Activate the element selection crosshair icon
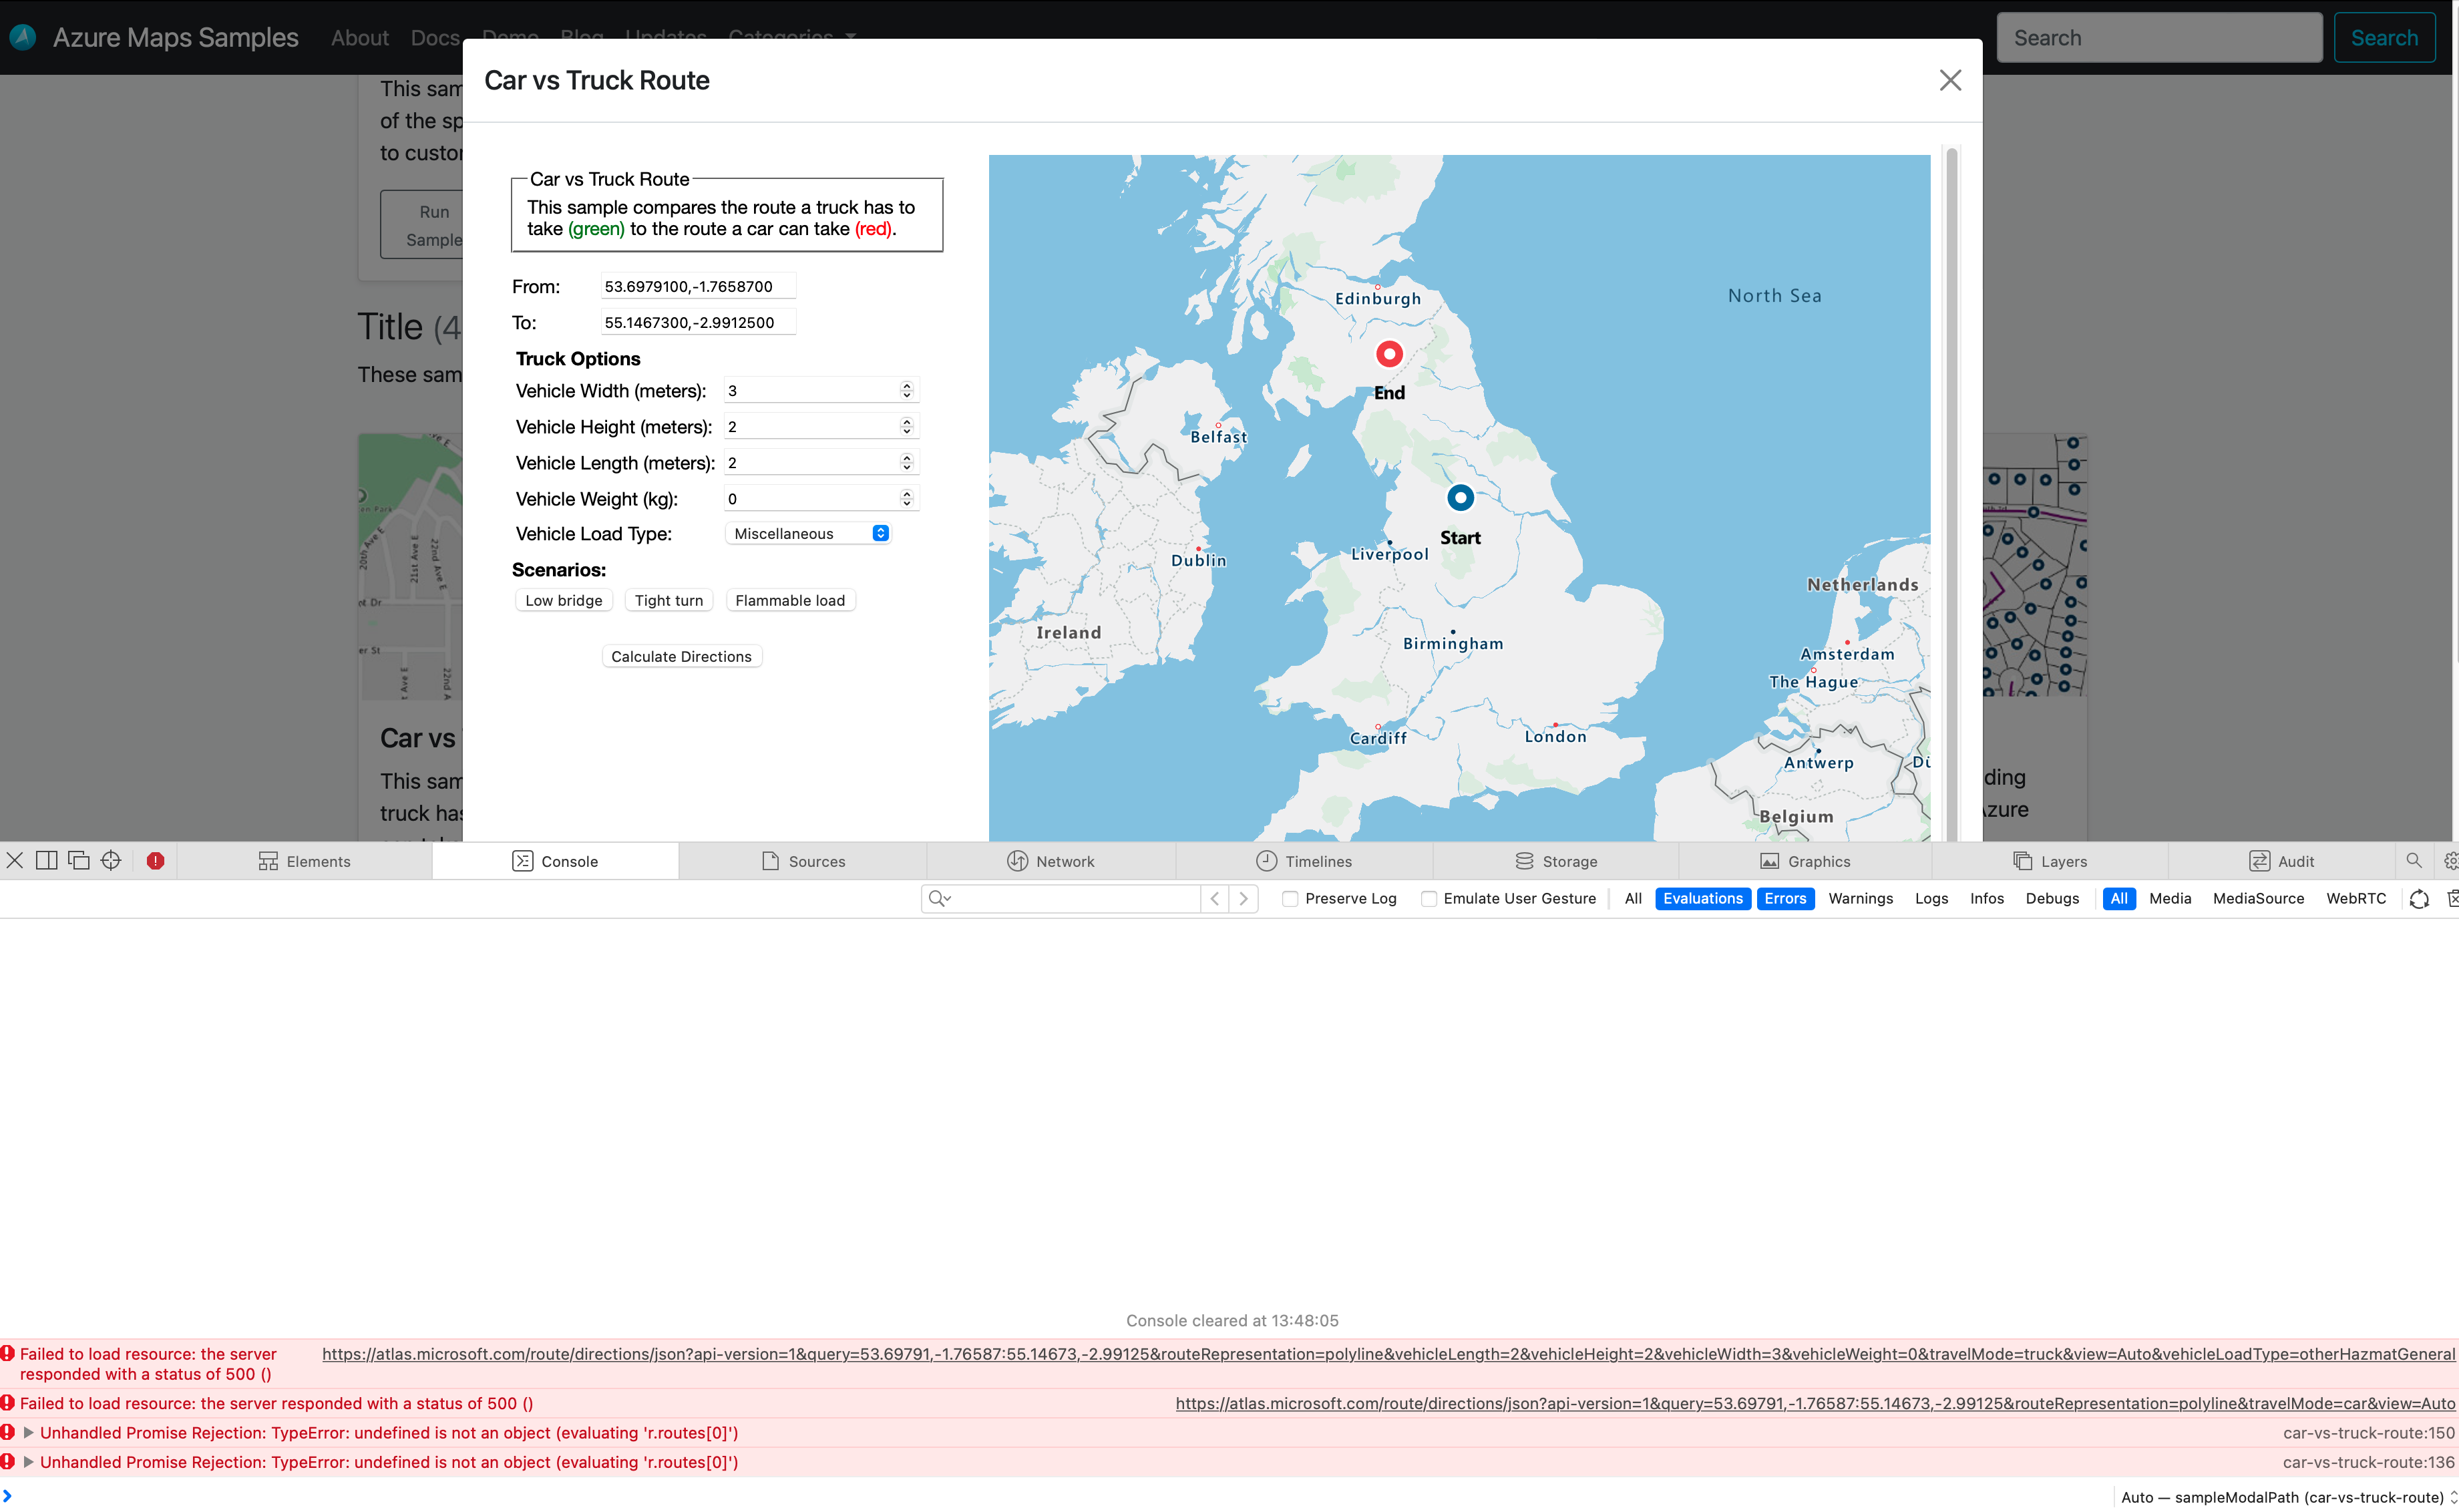Screen dimensions: 2459x1512 coord(110,860)
